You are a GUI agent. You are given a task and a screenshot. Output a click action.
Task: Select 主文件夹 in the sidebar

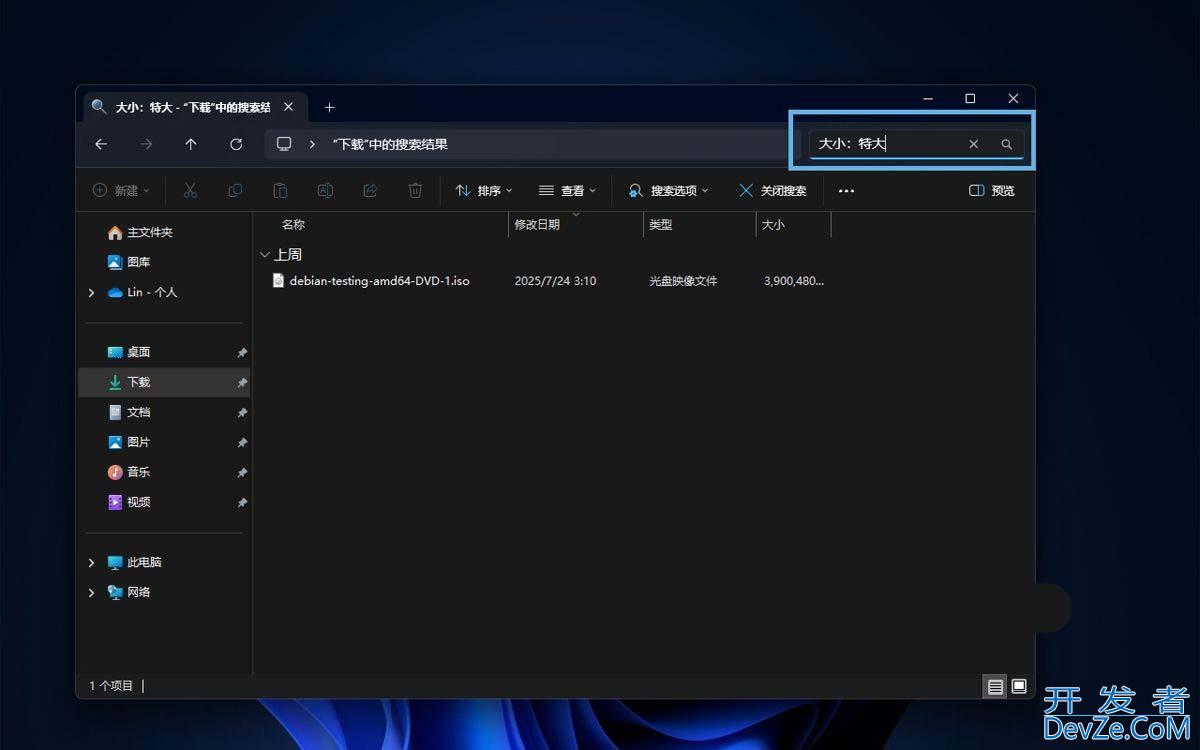click(150, 232)
